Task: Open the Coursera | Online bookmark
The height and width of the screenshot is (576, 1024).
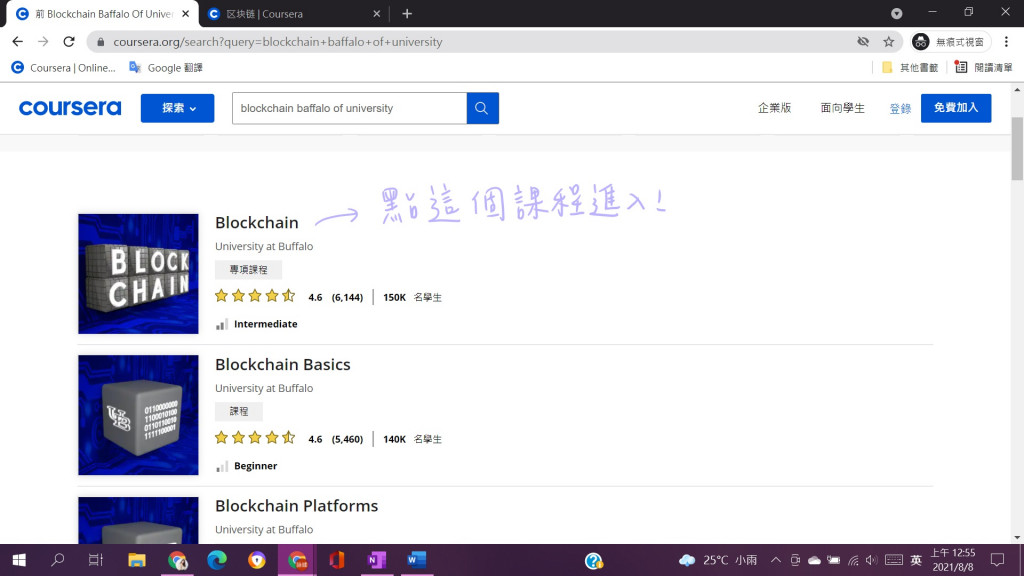Action: click(x=63, y=67)
